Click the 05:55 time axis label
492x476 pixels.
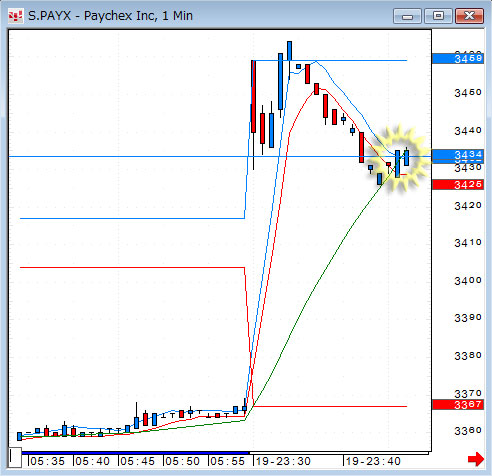click(227, 461)
